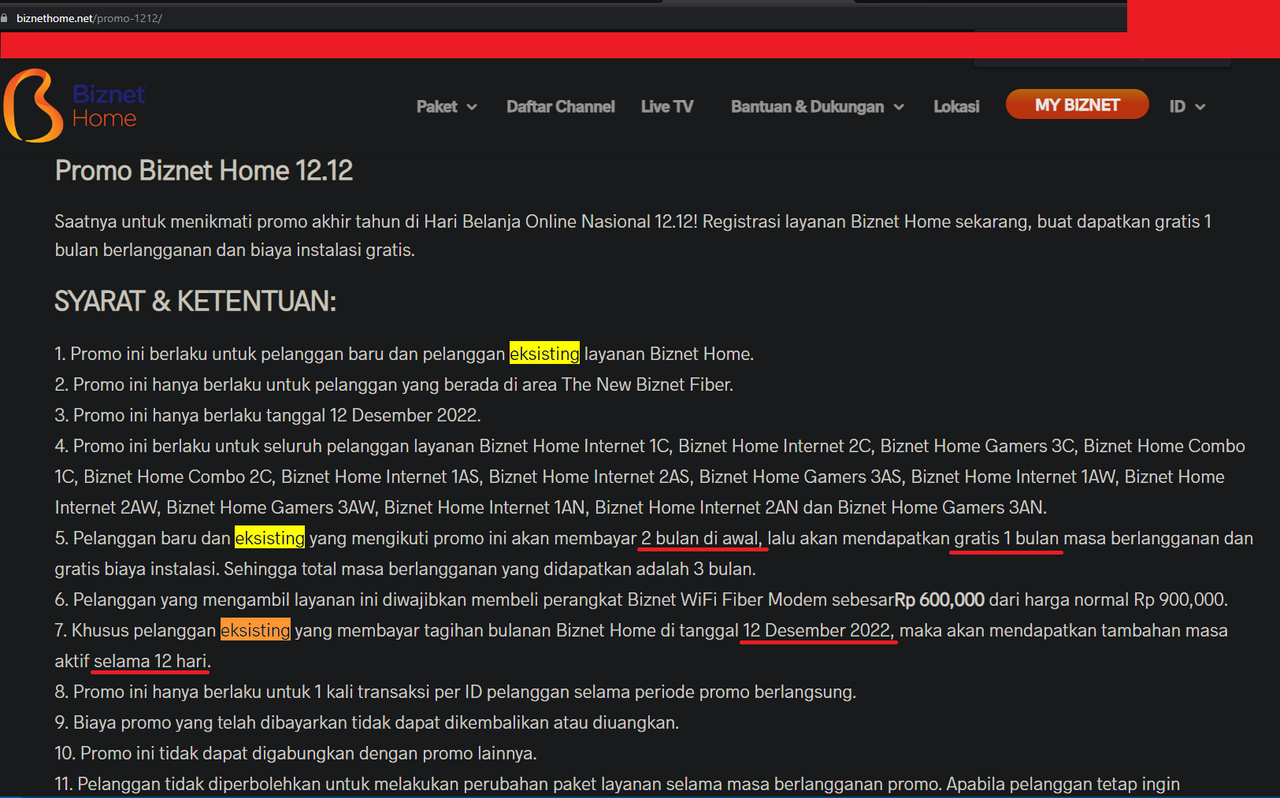This screenshot has height=798, width=1280.
Task: Click the underlined text gratis 1 bulan
Action: click(1006, 538)
